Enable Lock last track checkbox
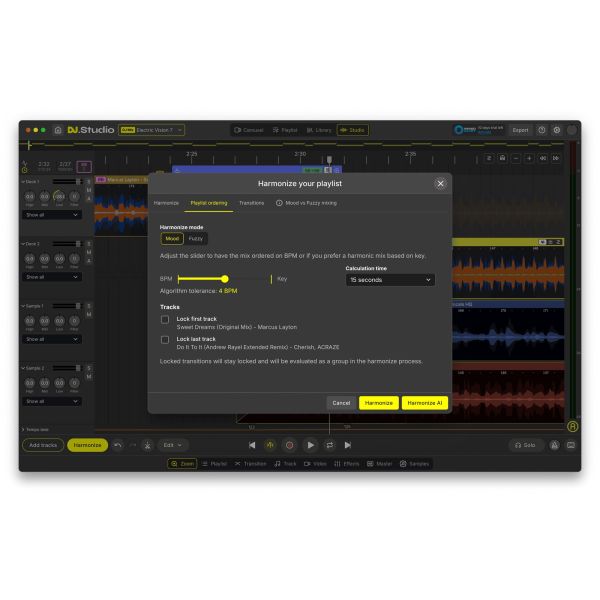 (x=165, y=340)
